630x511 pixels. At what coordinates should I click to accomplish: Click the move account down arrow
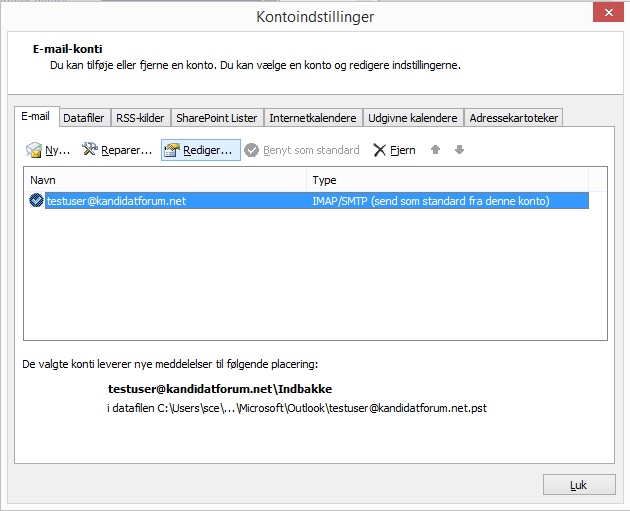[459, 150]
